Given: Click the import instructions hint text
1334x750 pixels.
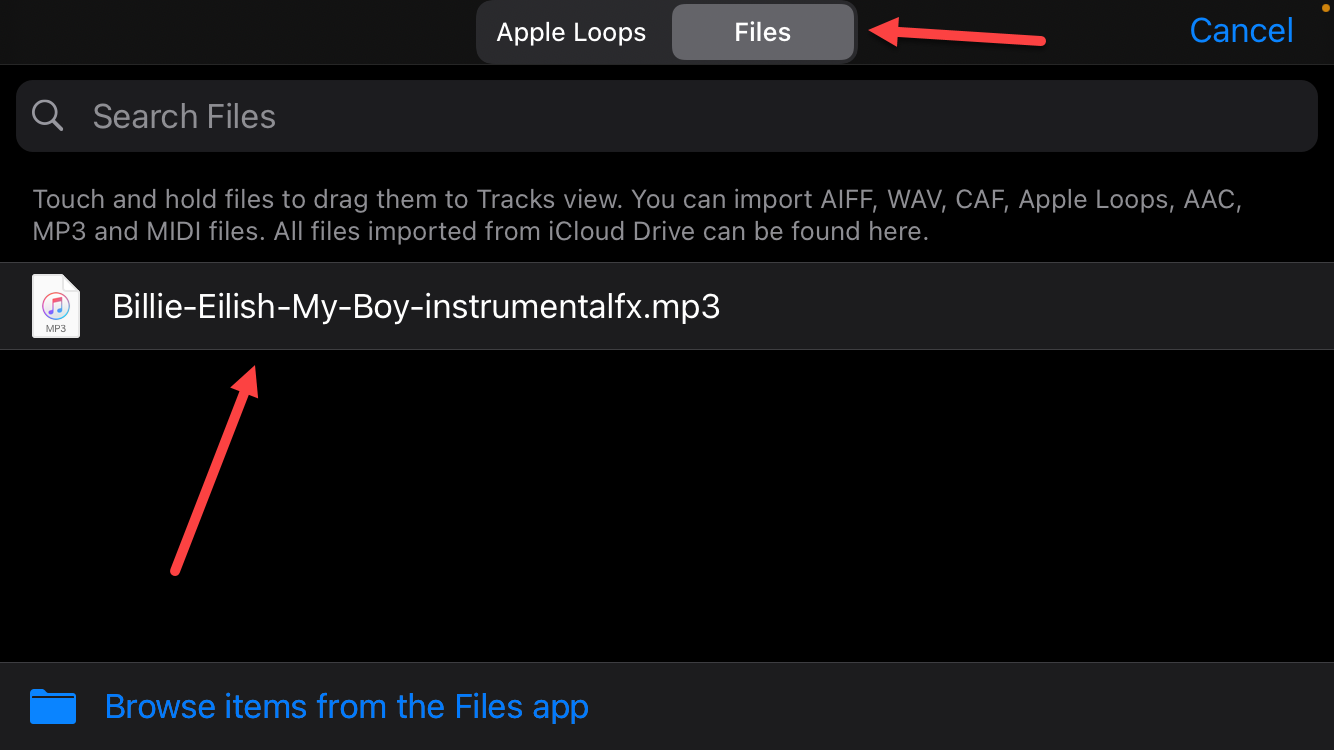Looking at the screenshot, I should tap(636, 216).
